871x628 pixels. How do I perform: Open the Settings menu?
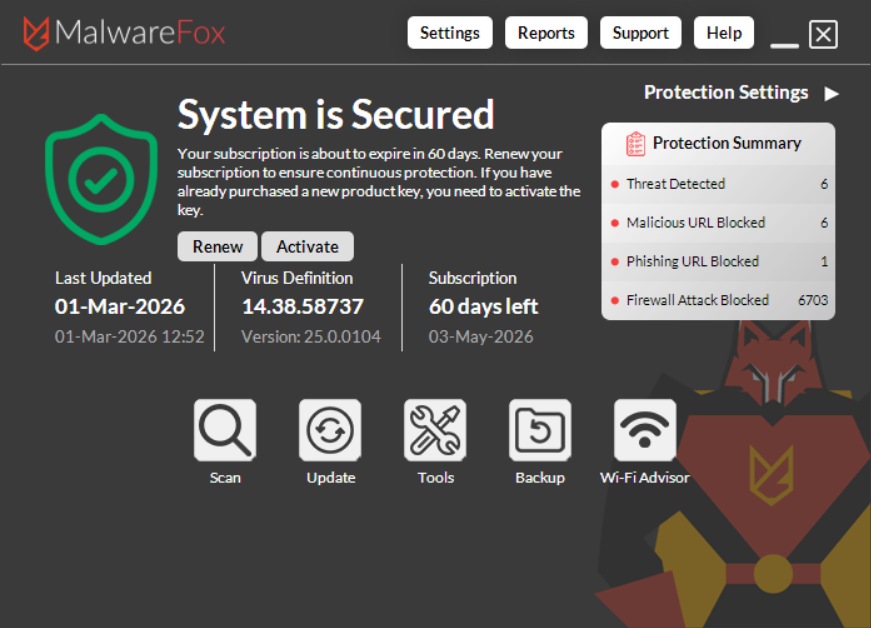tap(449, 32)
